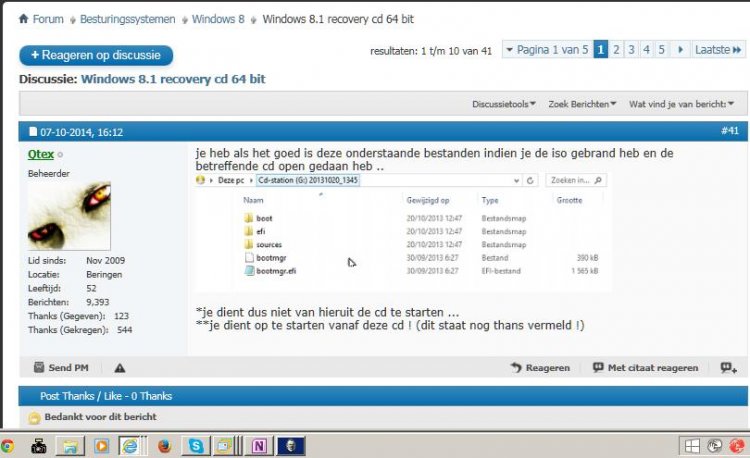Open post number #41 permalink
This screenshot has width=750, height=458.
pos(730,131)
